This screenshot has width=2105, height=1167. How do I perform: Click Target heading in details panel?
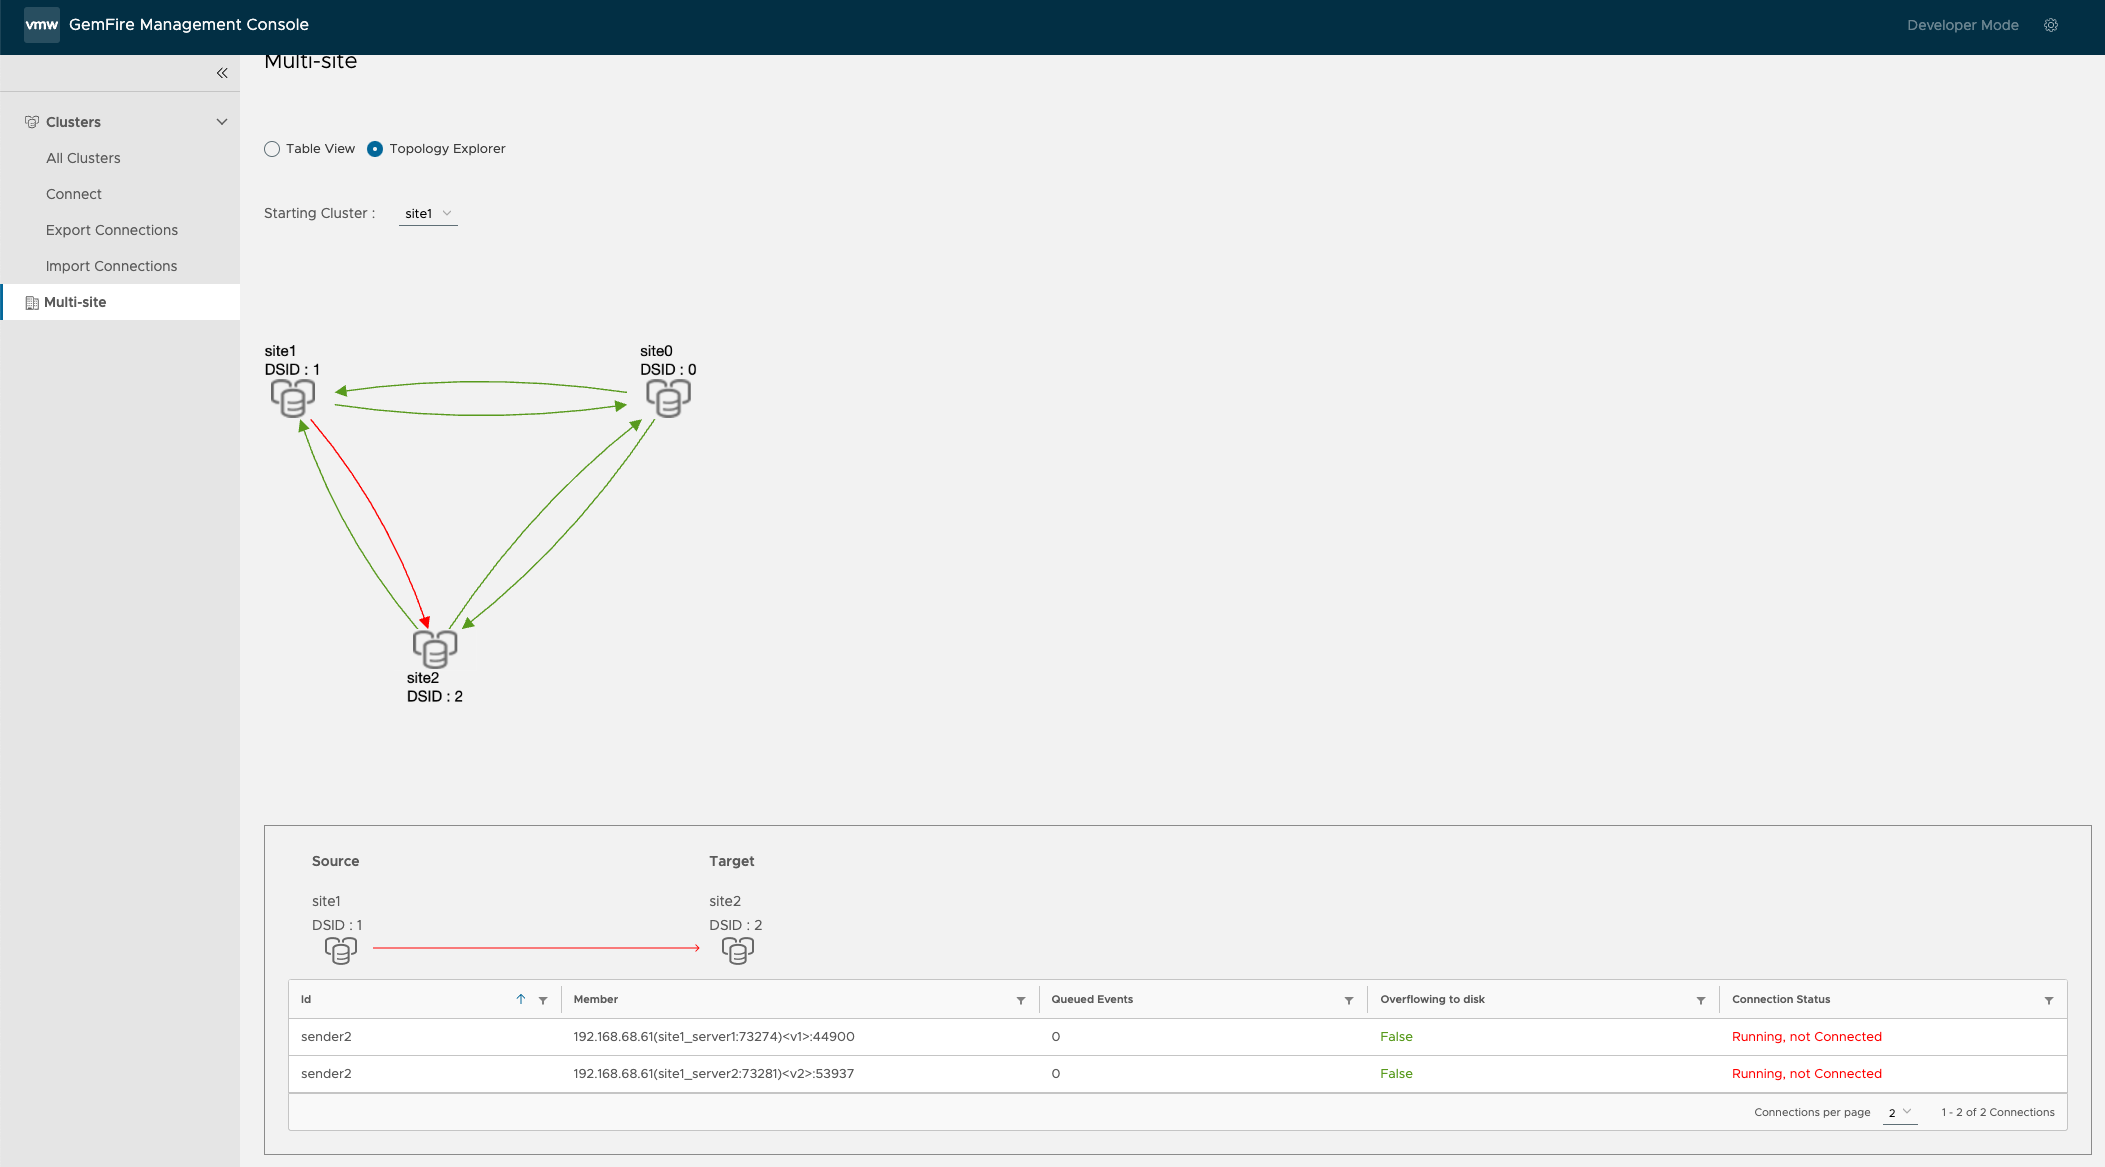click(732, 861)
